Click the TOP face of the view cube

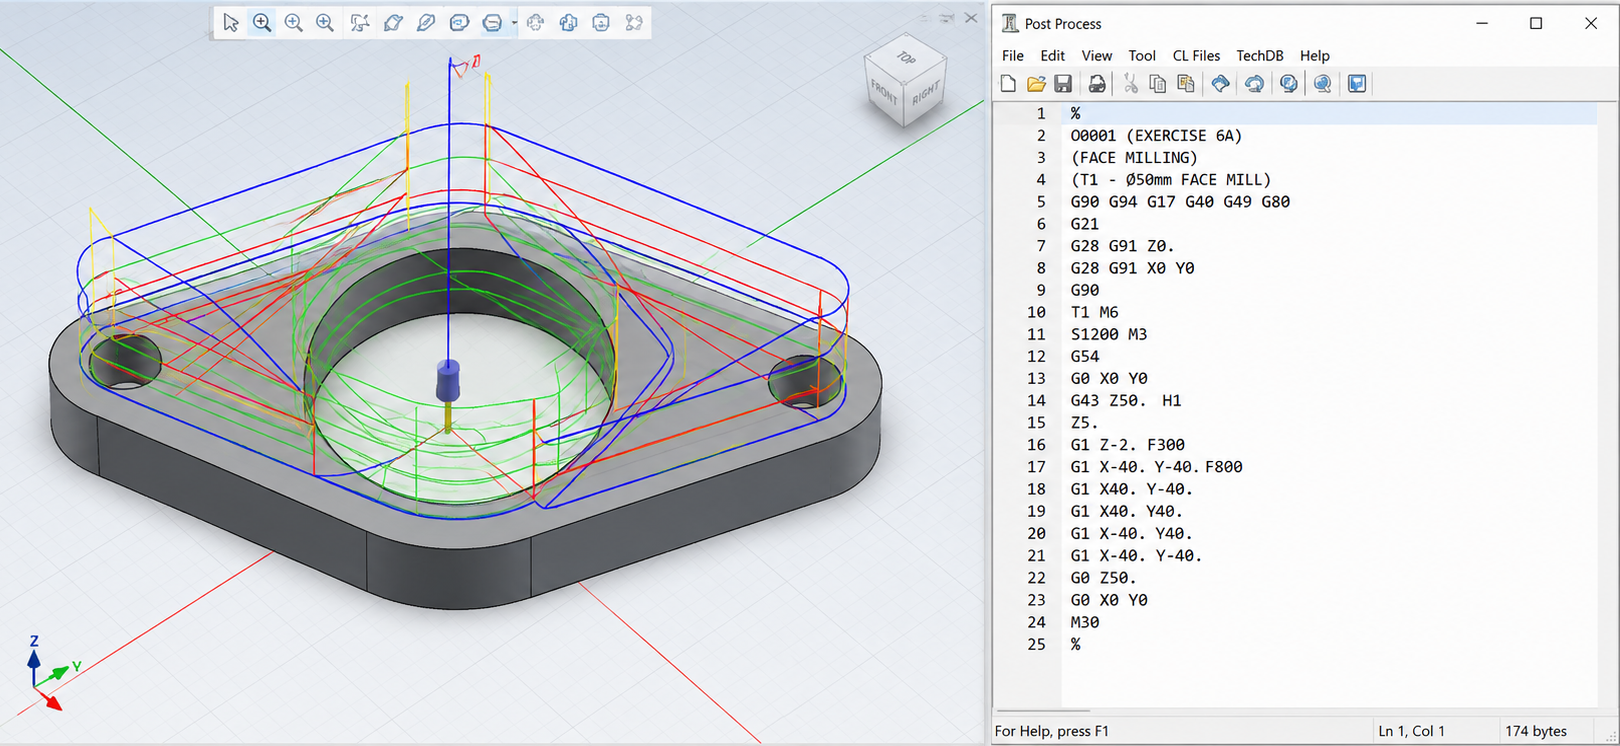(x=906, y=58)
